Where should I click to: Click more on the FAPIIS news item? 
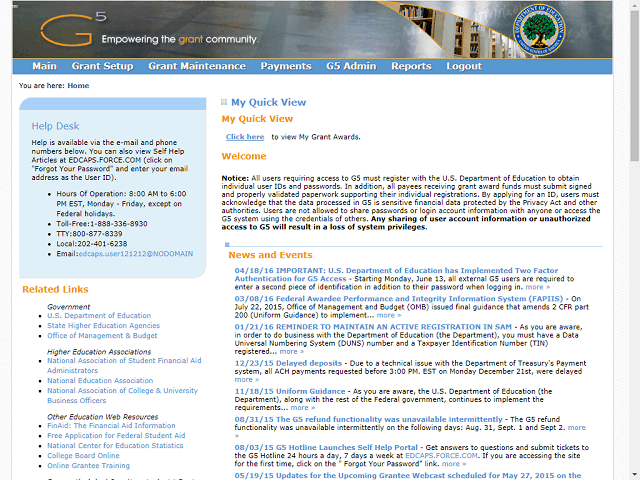[389, 315]
